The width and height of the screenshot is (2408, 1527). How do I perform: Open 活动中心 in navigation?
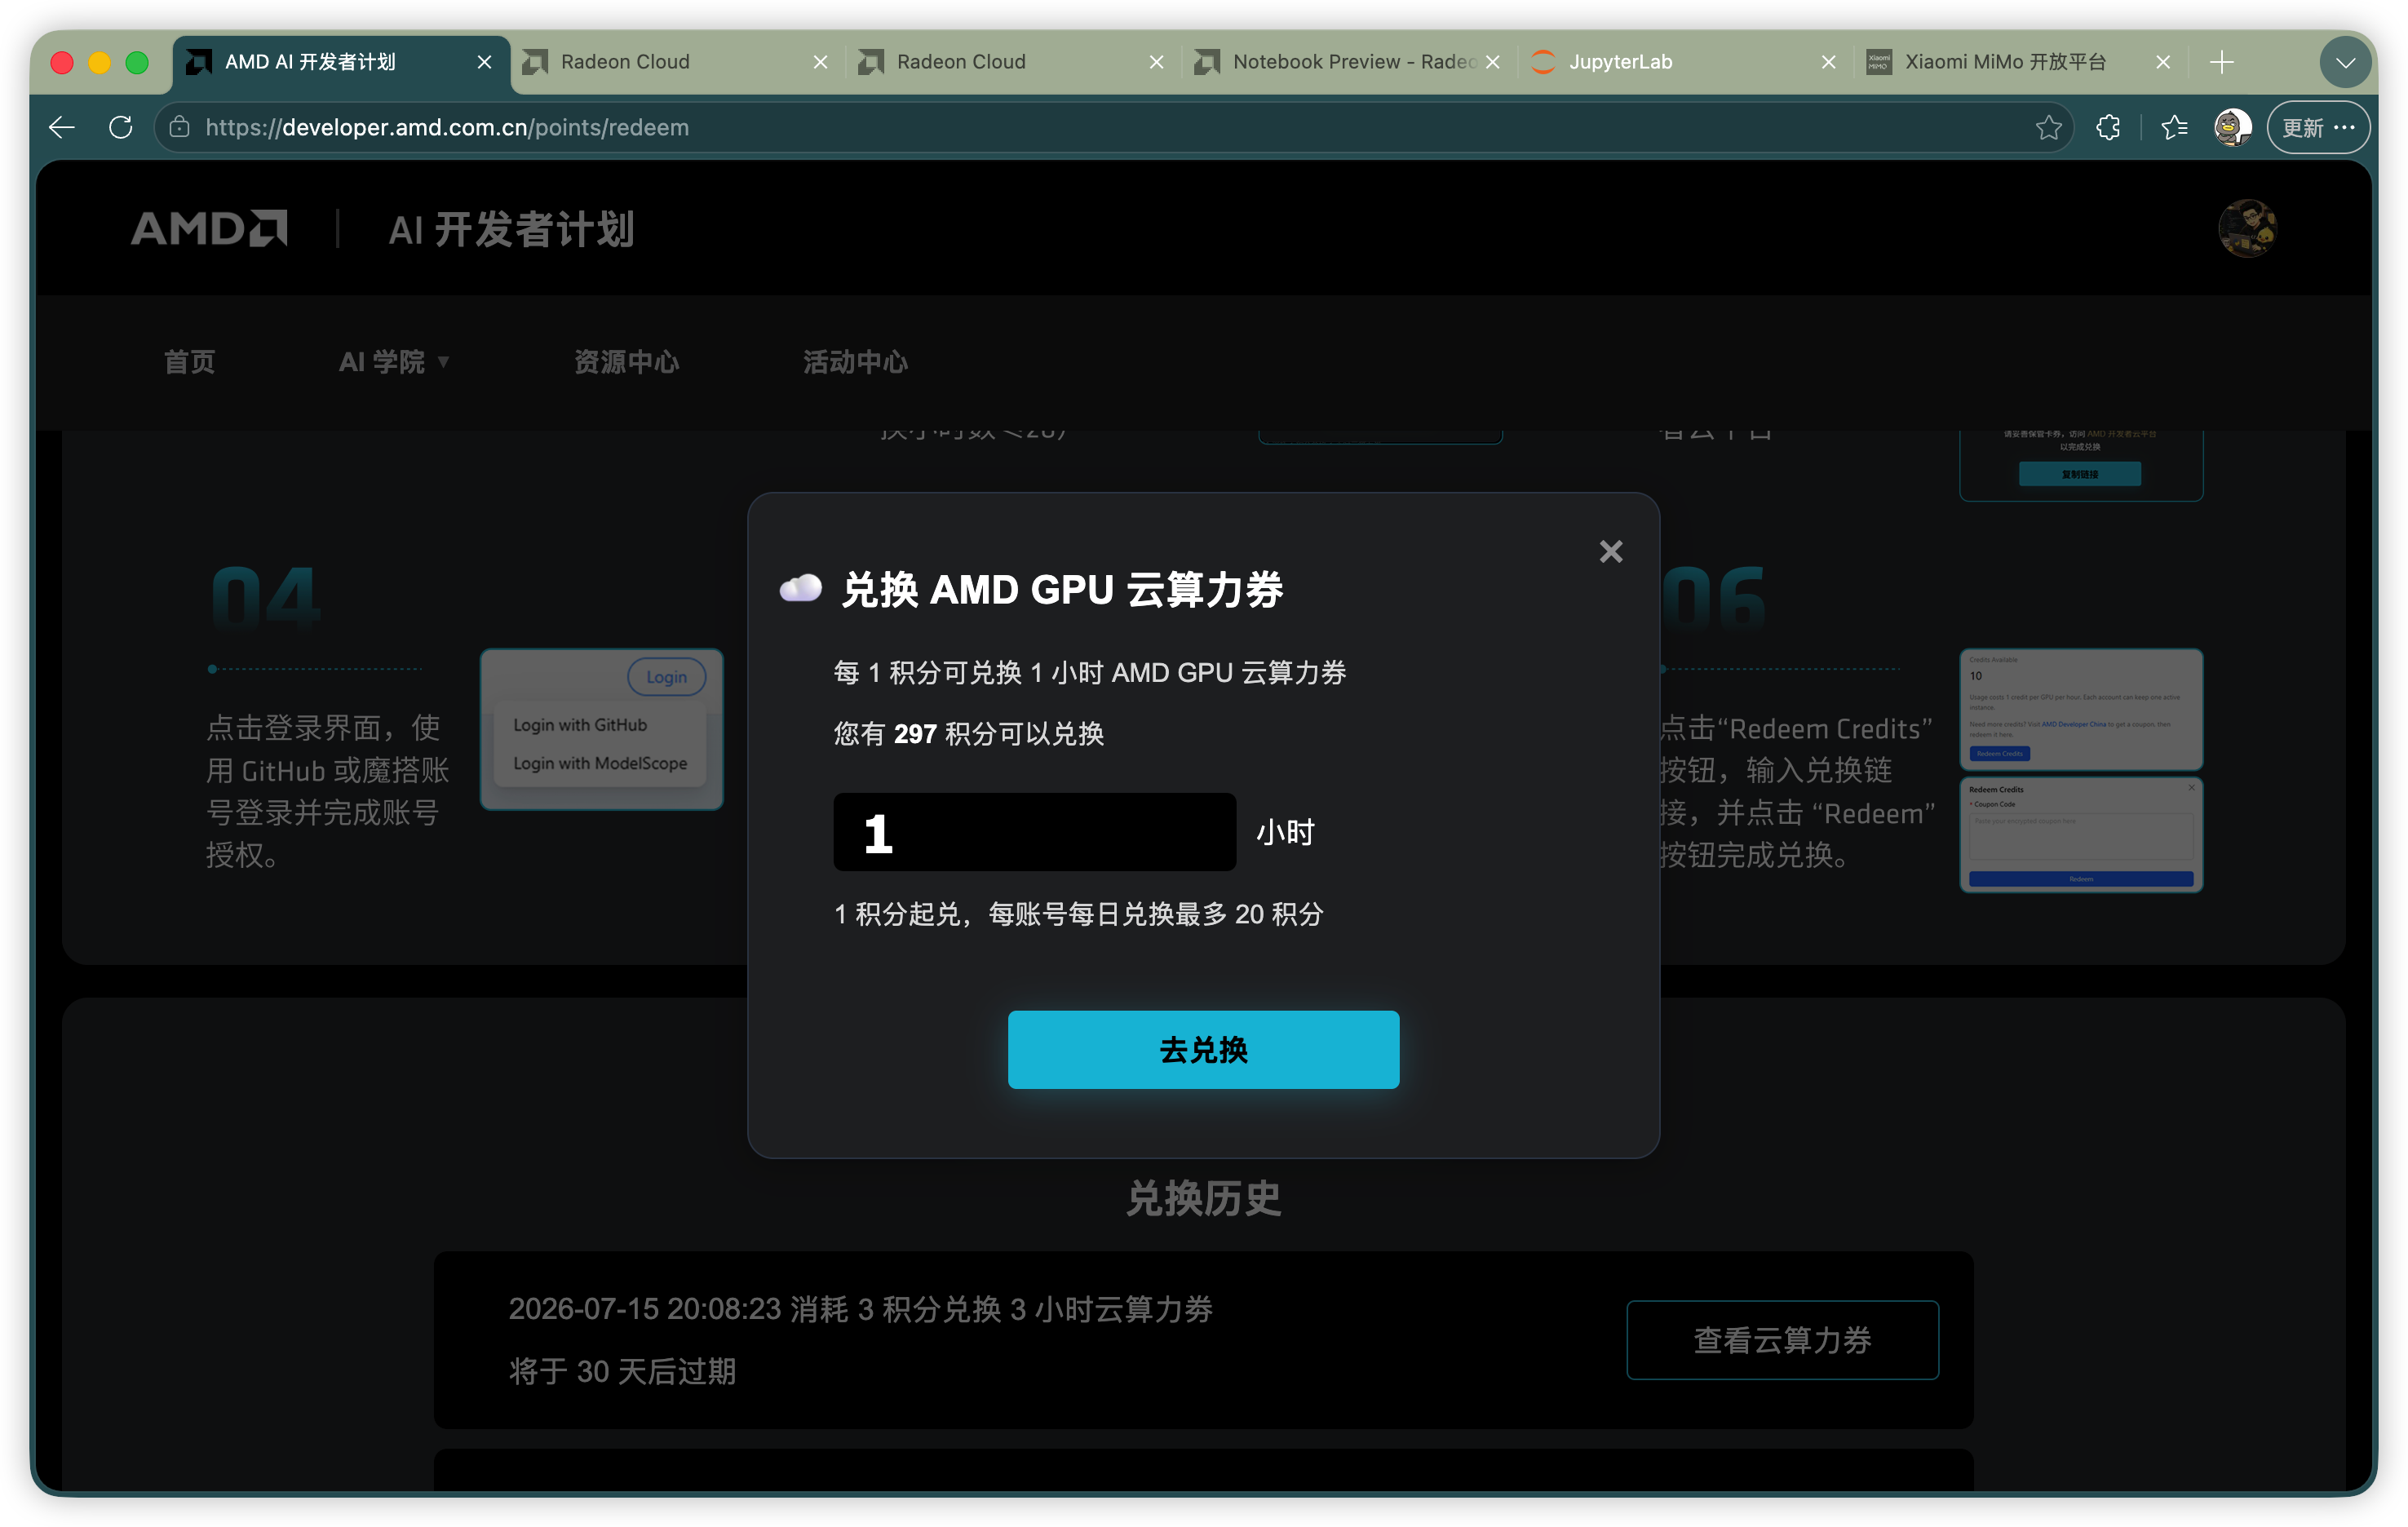(855, 361)
